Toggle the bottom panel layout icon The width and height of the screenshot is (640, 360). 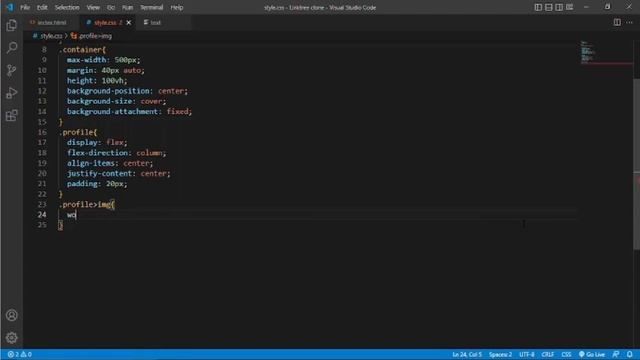[549, 7]
